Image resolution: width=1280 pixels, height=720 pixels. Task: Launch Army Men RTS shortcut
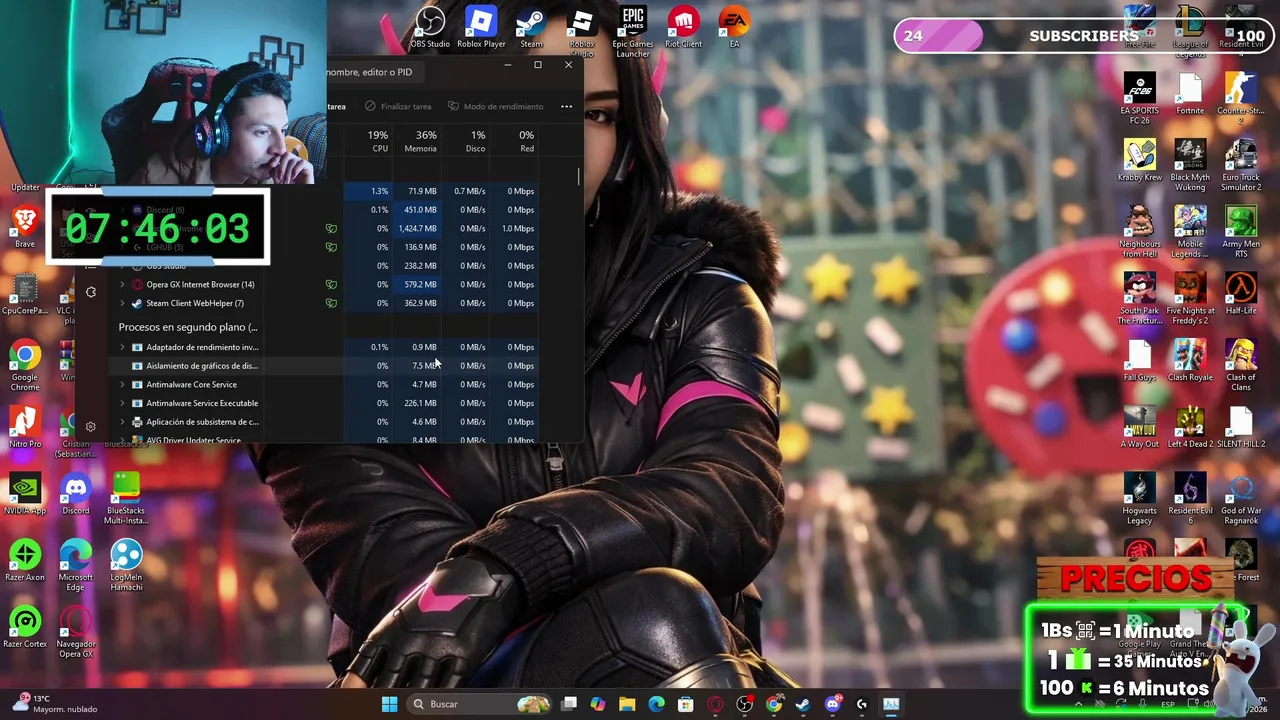click(x=1241, y=233)
